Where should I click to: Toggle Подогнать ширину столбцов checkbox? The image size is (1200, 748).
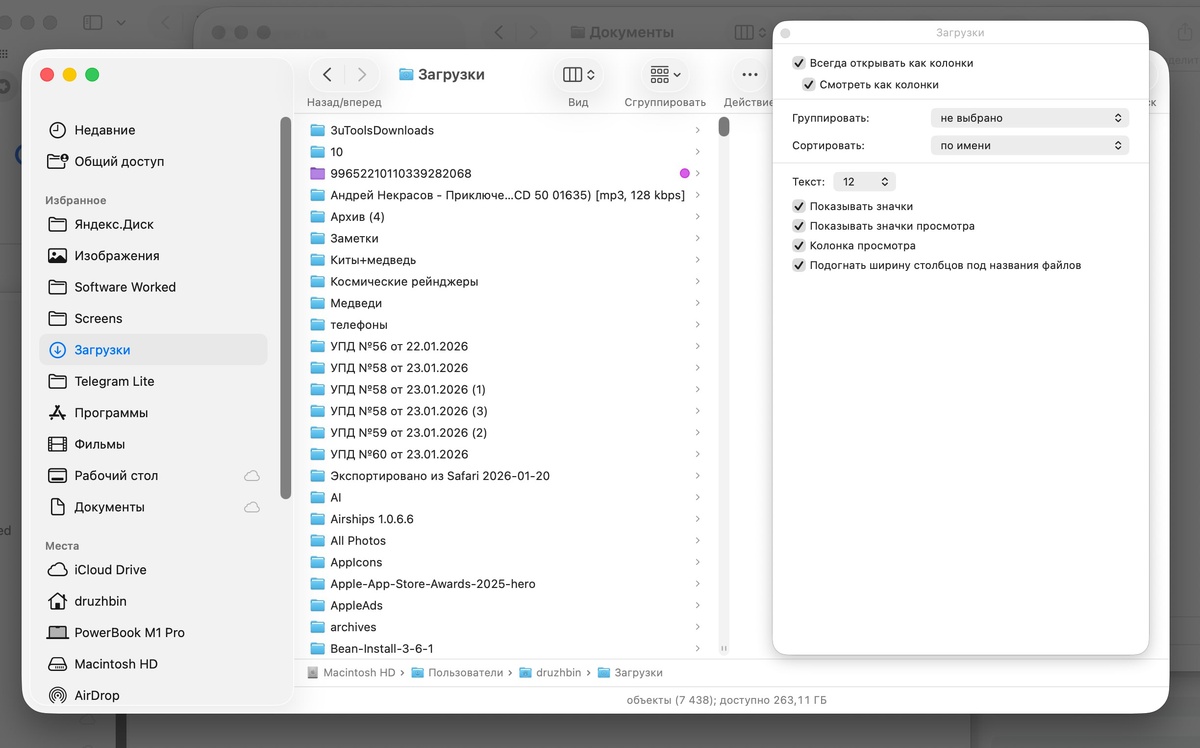(799, 265)
